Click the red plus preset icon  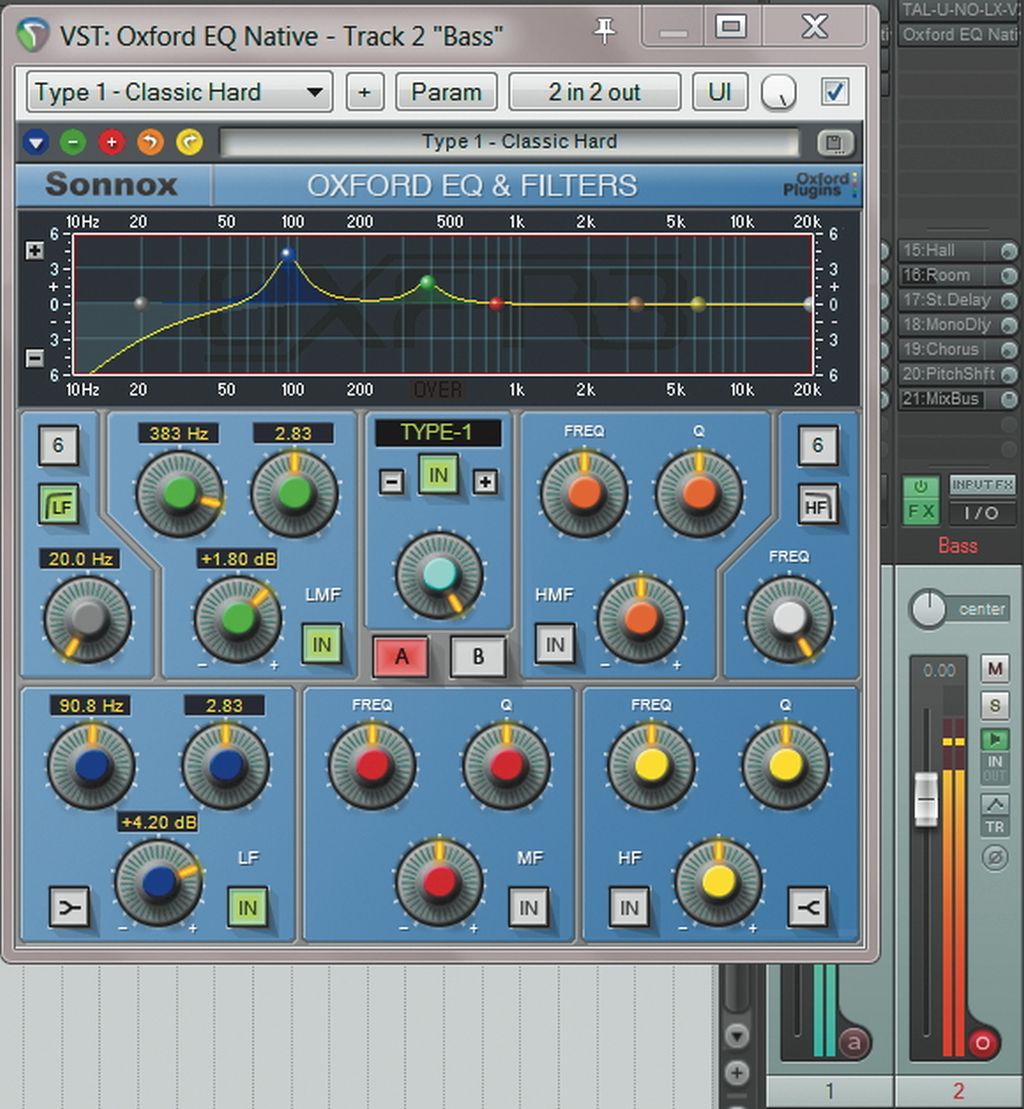click(111, 143)
